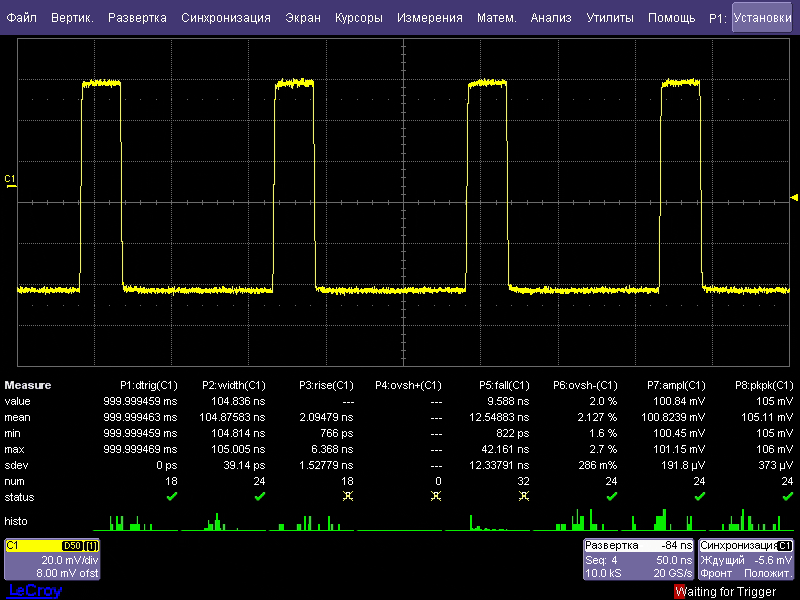Select the P4:ovsh+ measurement column header
The height and width of the screenshot is (600, 800).
pos(408,385)
